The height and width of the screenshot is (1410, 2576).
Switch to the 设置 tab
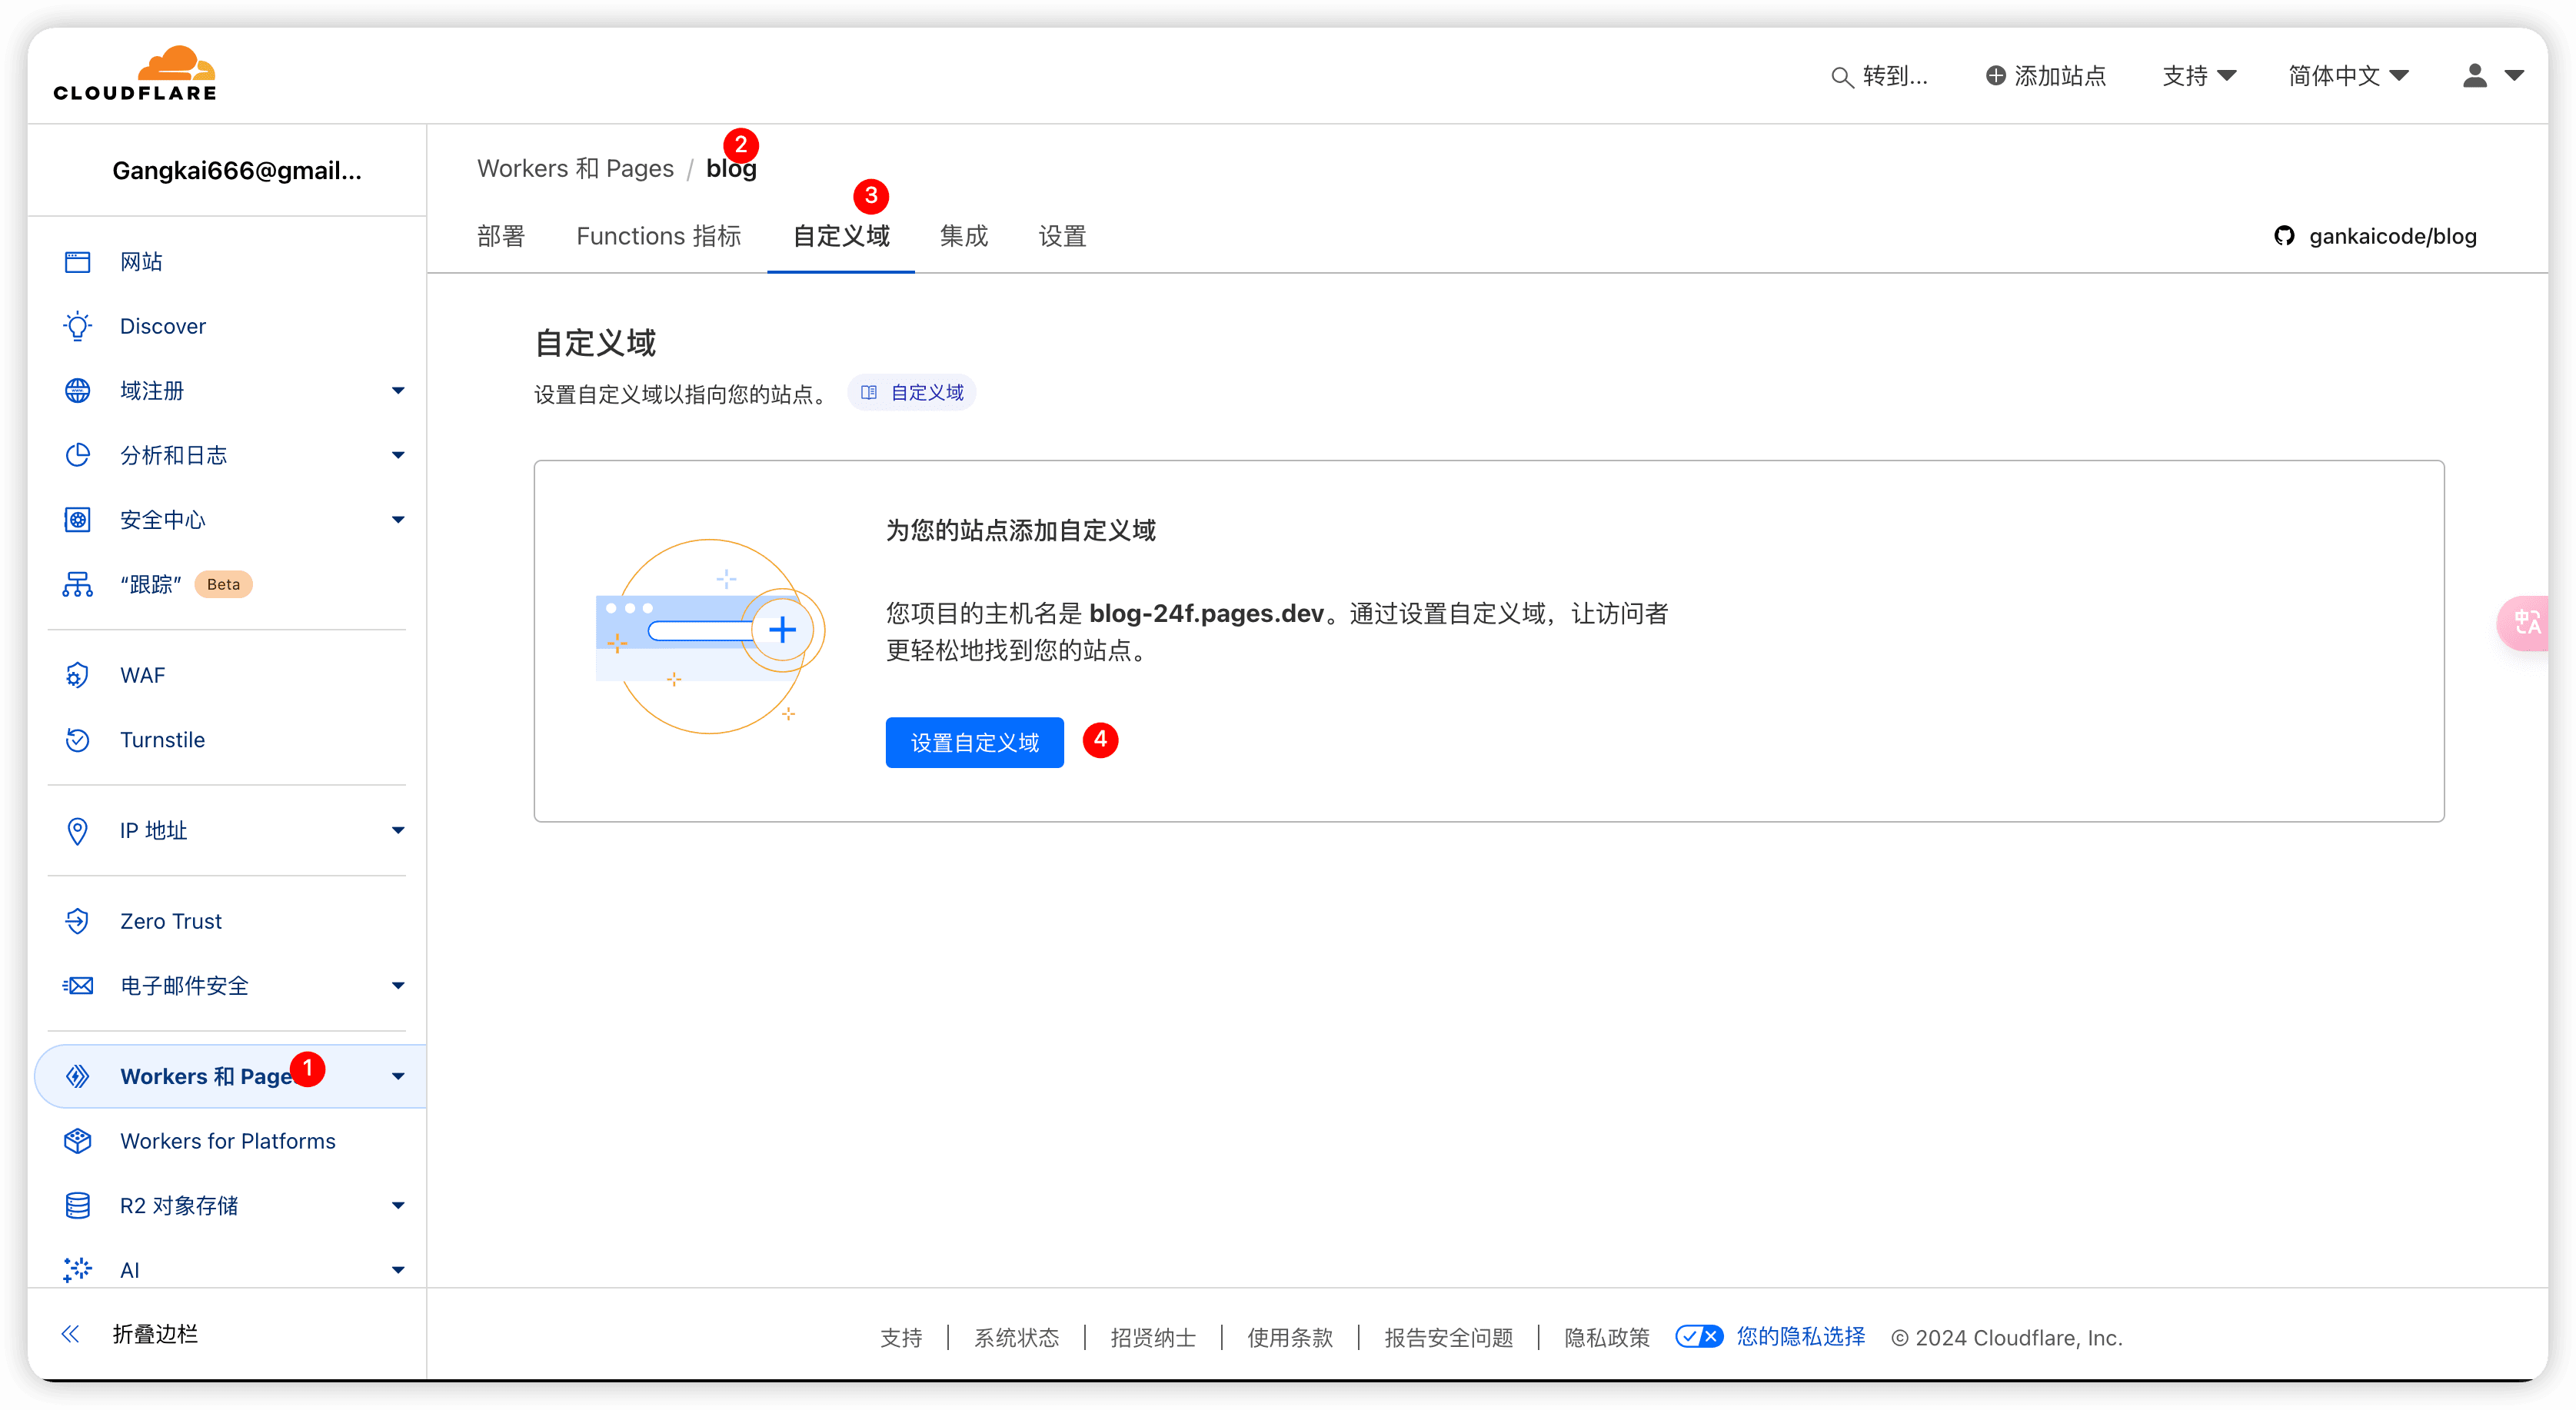[1060, 234]
